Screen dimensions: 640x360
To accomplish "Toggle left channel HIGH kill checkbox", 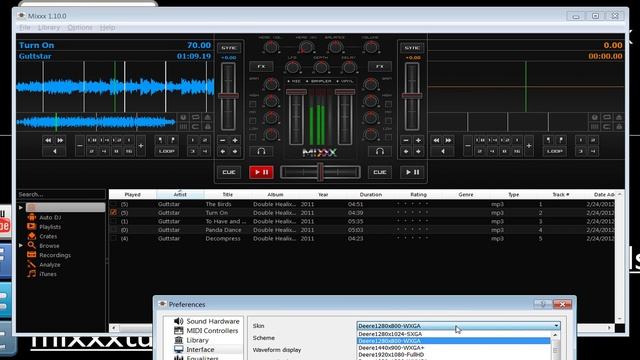I will [x=253, y=104].
